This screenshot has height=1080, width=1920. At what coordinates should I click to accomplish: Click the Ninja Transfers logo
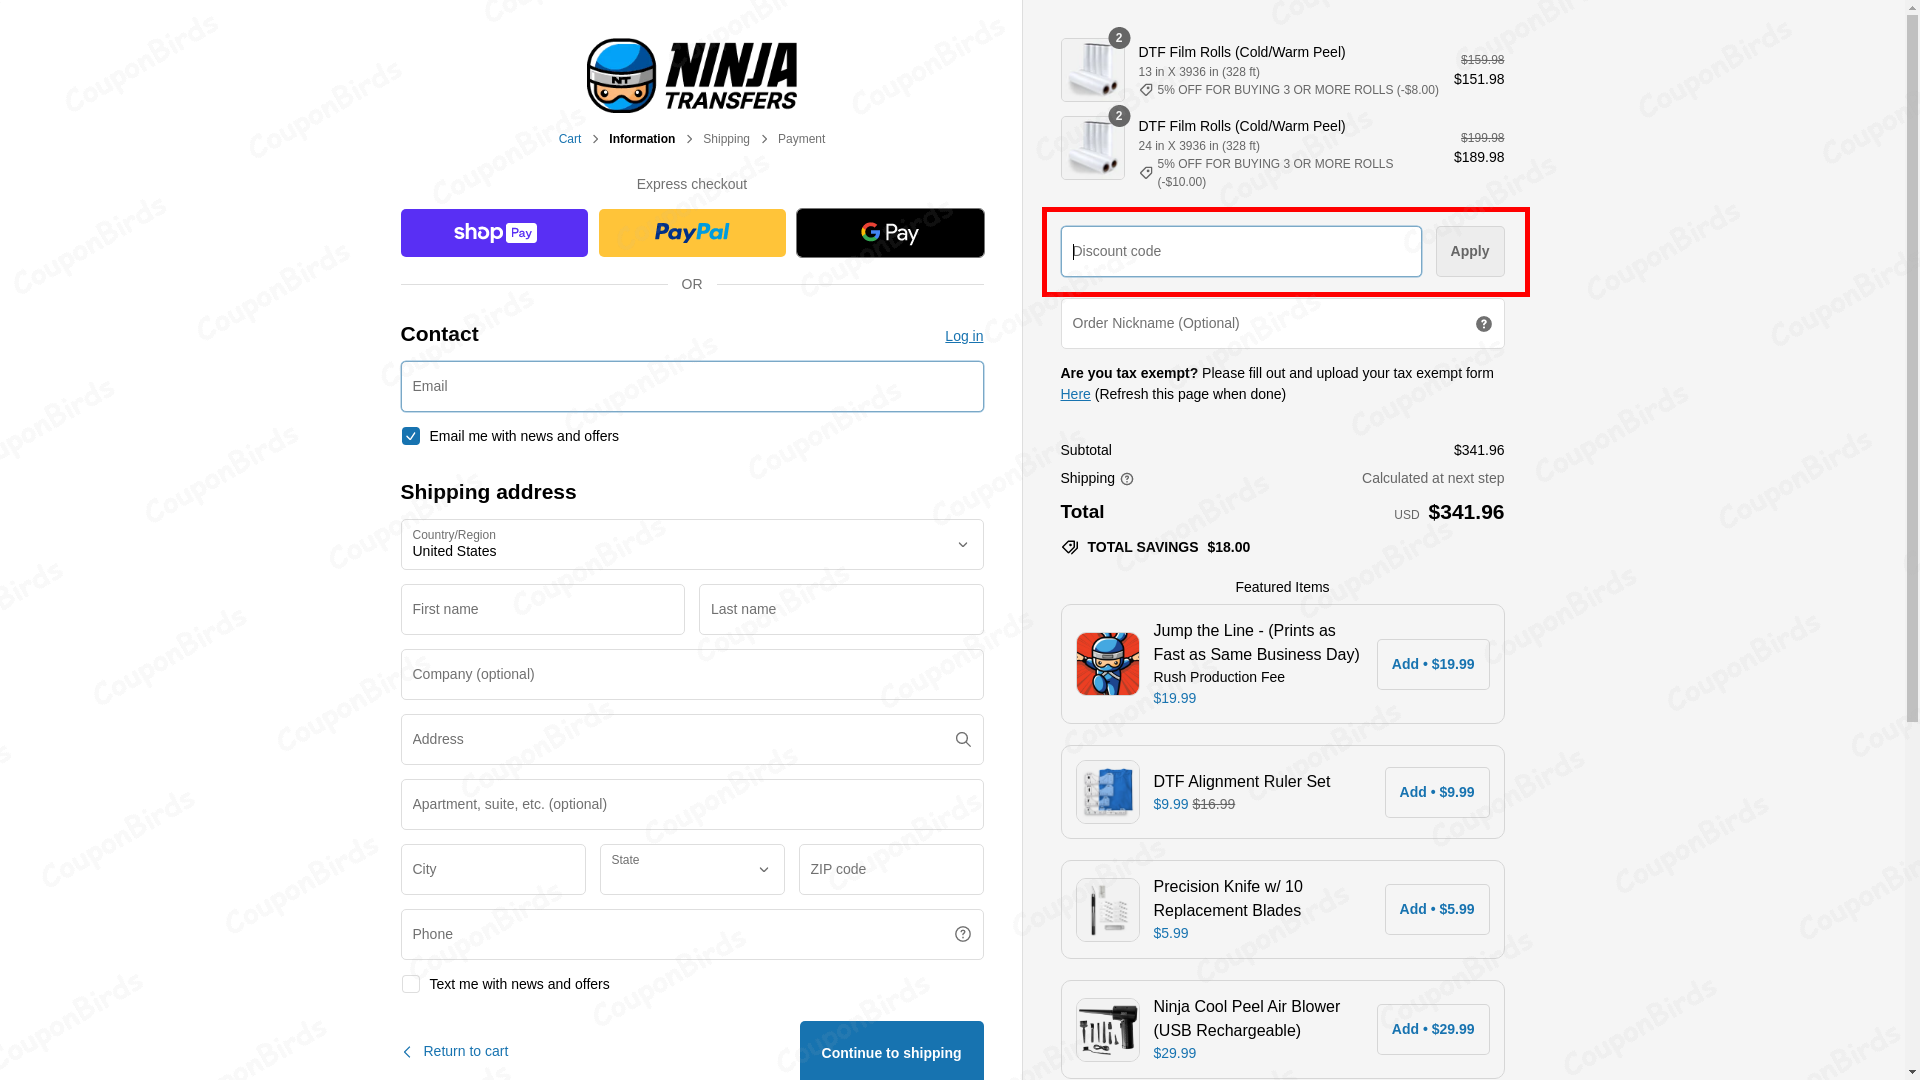(691, 75)
